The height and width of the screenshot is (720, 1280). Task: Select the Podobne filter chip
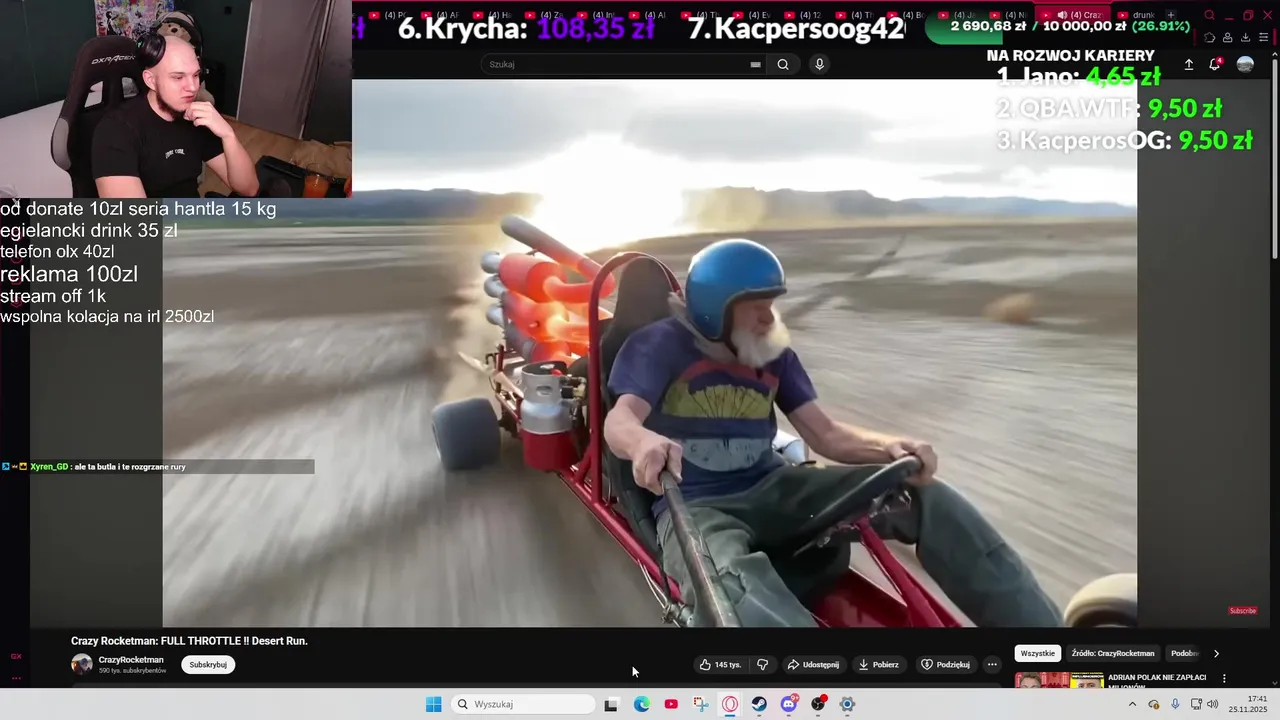click(1185, 653)
